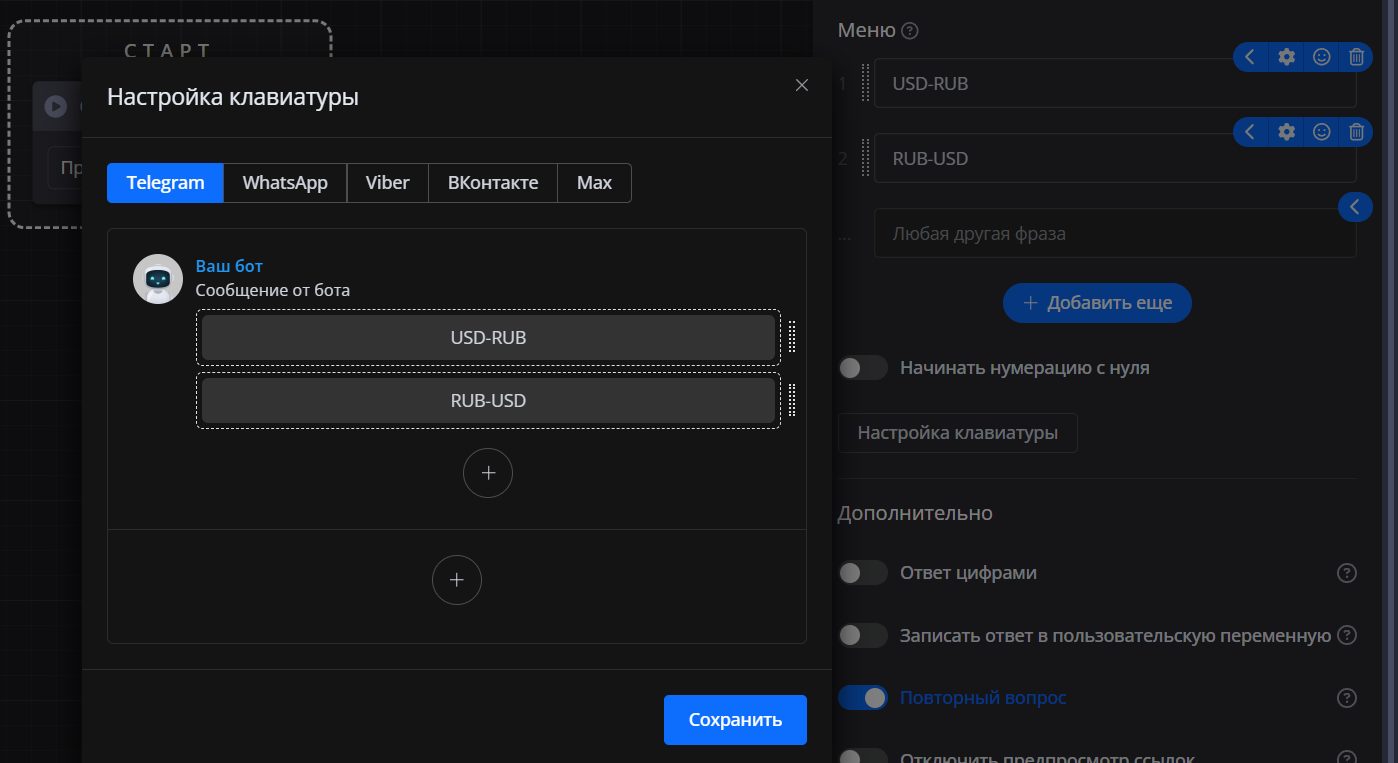Image resolution: width=1398 pixels, height=763 pixels.
Task: Open settings gear for RUB-USD menu item
Action: pos(1287,132)
